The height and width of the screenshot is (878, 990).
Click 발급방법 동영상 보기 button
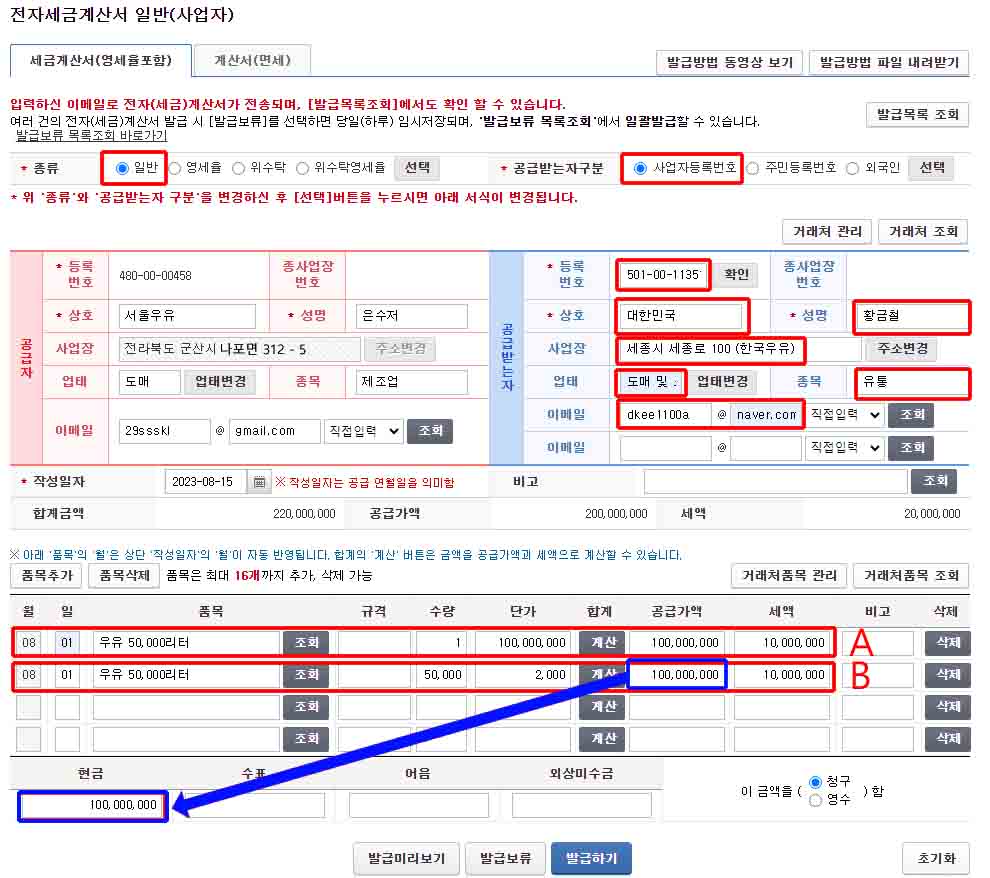pos(729,62)
